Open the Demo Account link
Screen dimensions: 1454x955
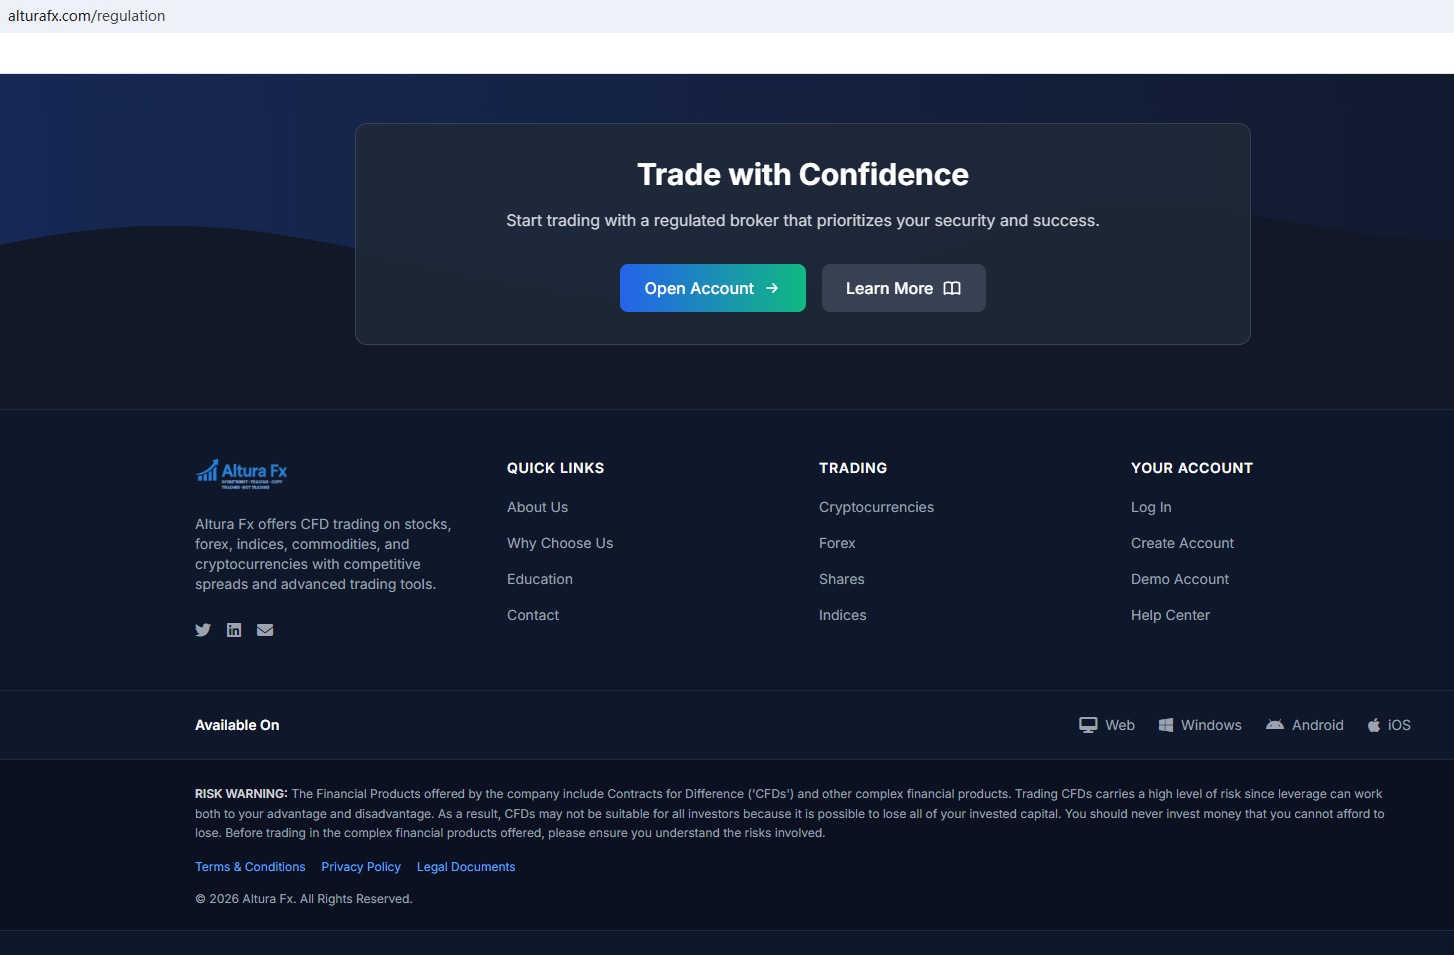point(1180,579)
